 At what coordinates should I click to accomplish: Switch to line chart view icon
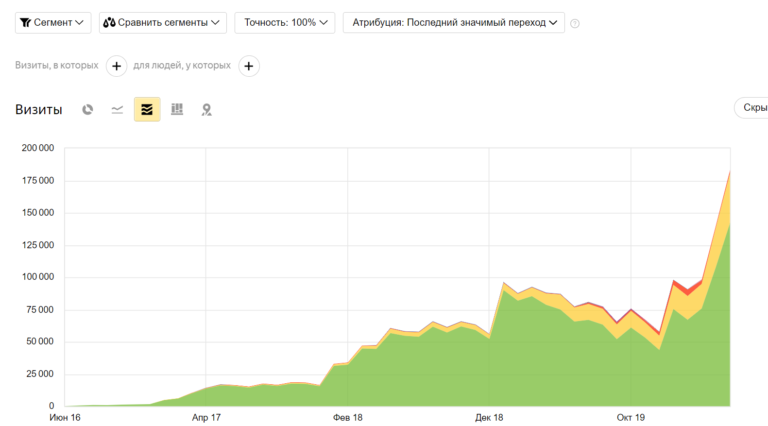pos(117,109)
